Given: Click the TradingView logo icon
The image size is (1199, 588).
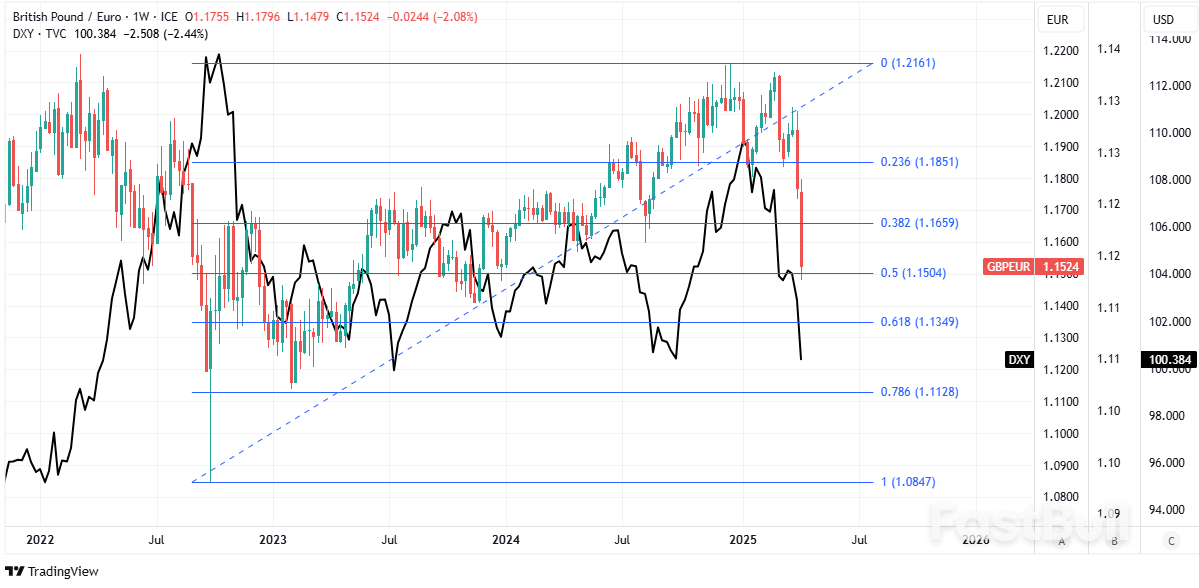Looking at the screenshot, I should tap(15, 571).
